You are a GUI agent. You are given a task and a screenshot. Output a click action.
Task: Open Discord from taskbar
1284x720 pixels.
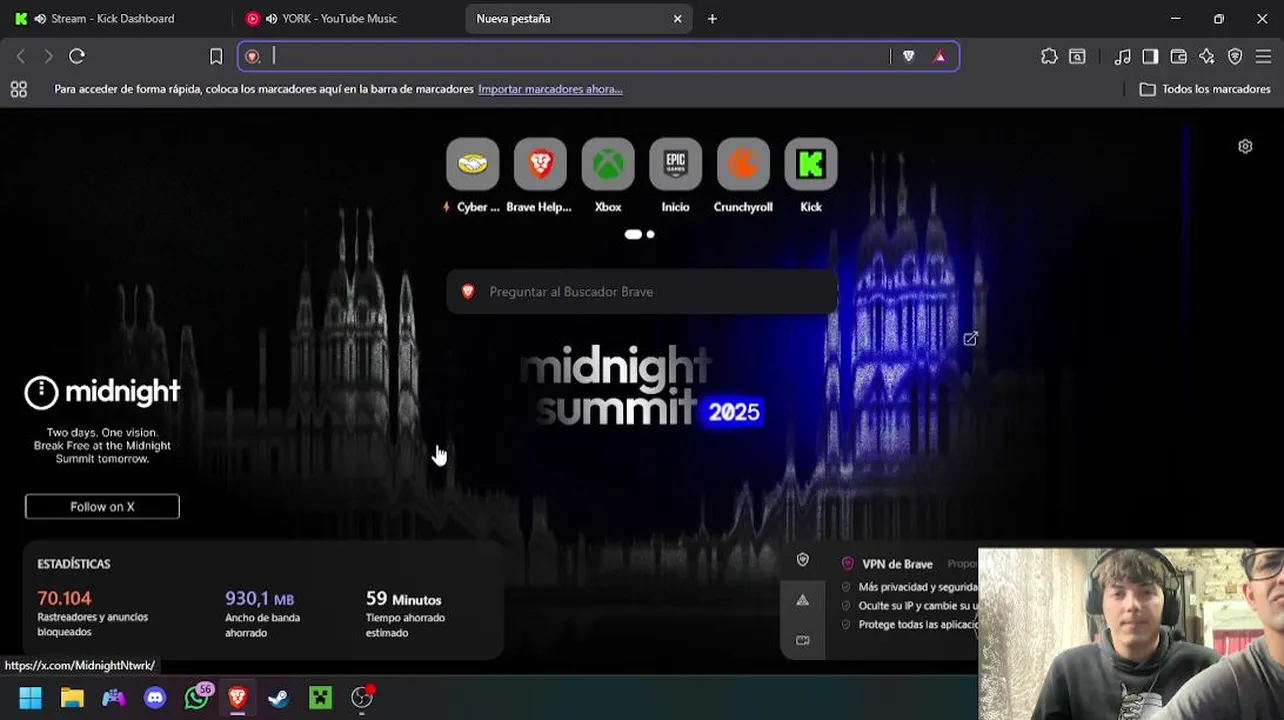[x=155, y=698]
